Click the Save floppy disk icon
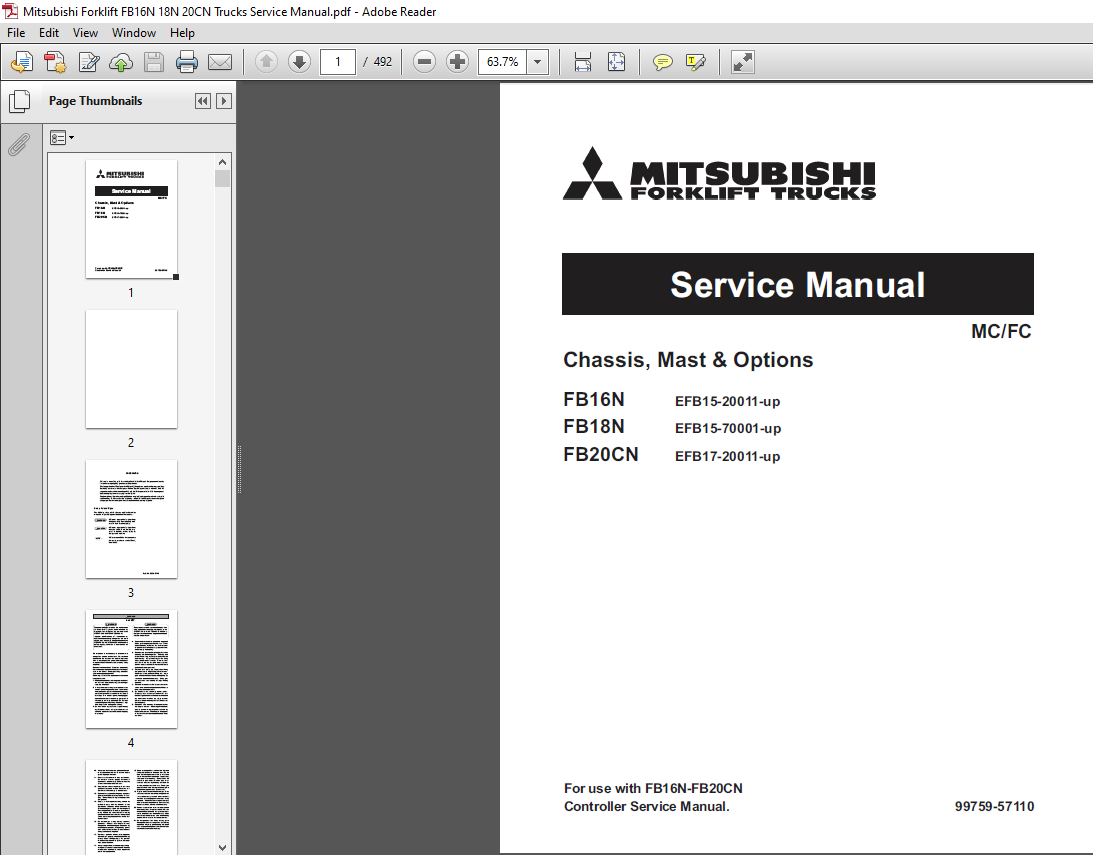The height and width of the screenshot is (855, 1093). pyautogui.click(x=154, y=62)
